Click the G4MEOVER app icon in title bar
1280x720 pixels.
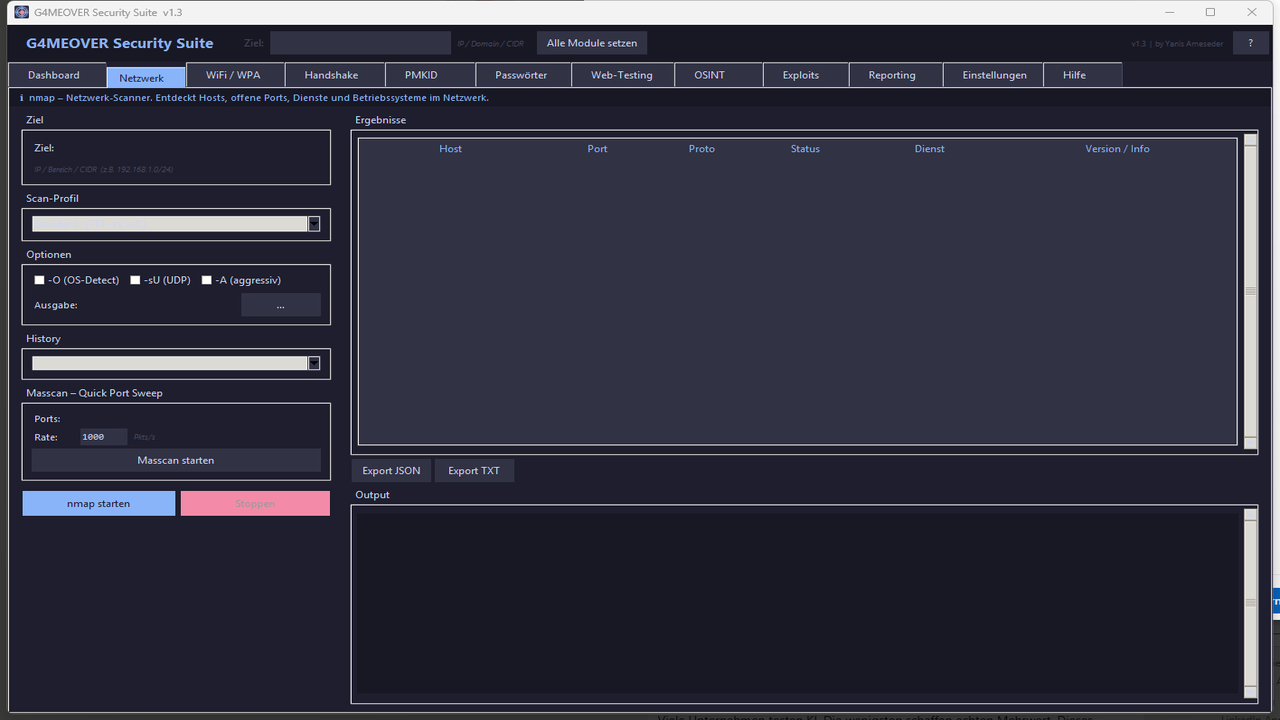21,12
